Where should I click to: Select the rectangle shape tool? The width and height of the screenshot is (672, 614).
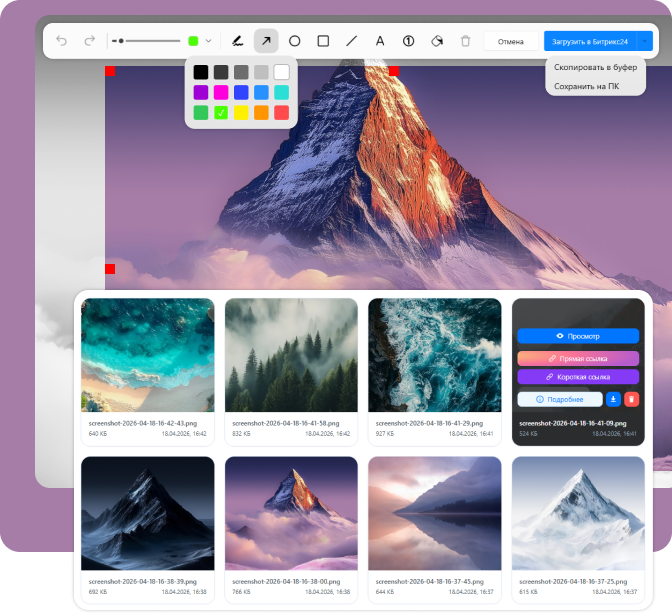[323, 41]
